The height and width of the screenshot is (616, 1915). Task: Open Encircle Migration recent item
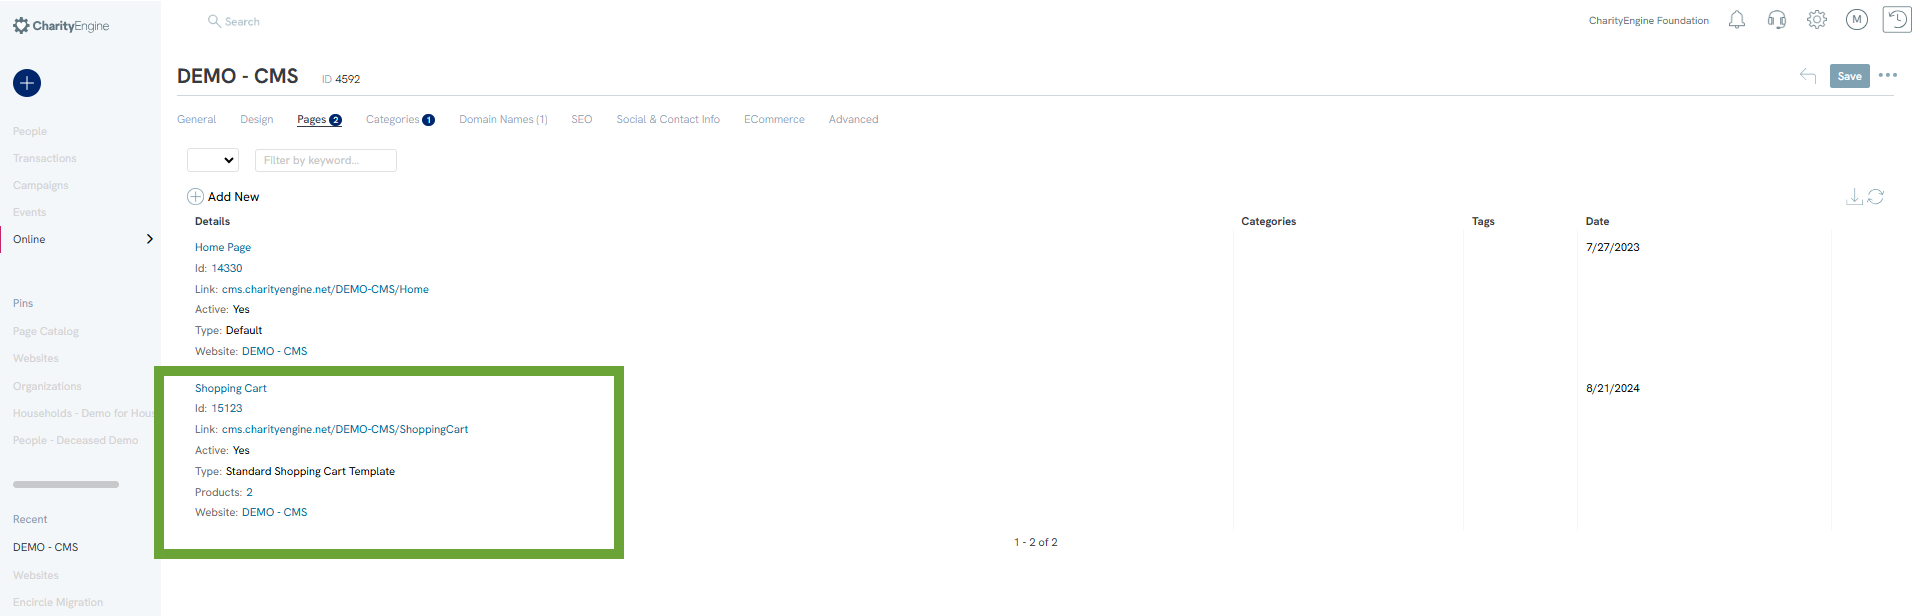[58, 602]
